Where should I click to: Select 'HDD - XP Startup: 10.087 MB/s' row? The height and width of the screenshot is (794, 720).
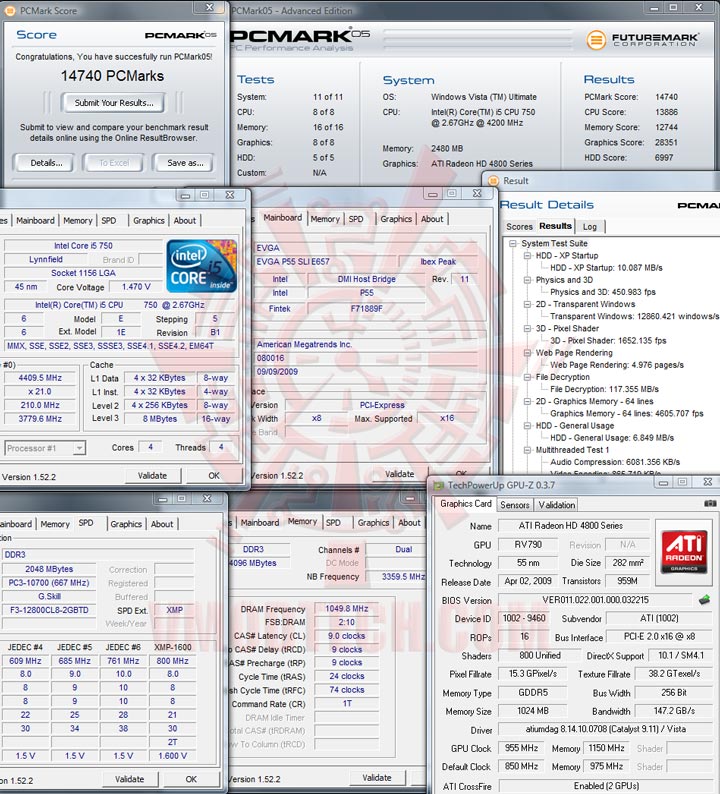[x=606, y=268]
